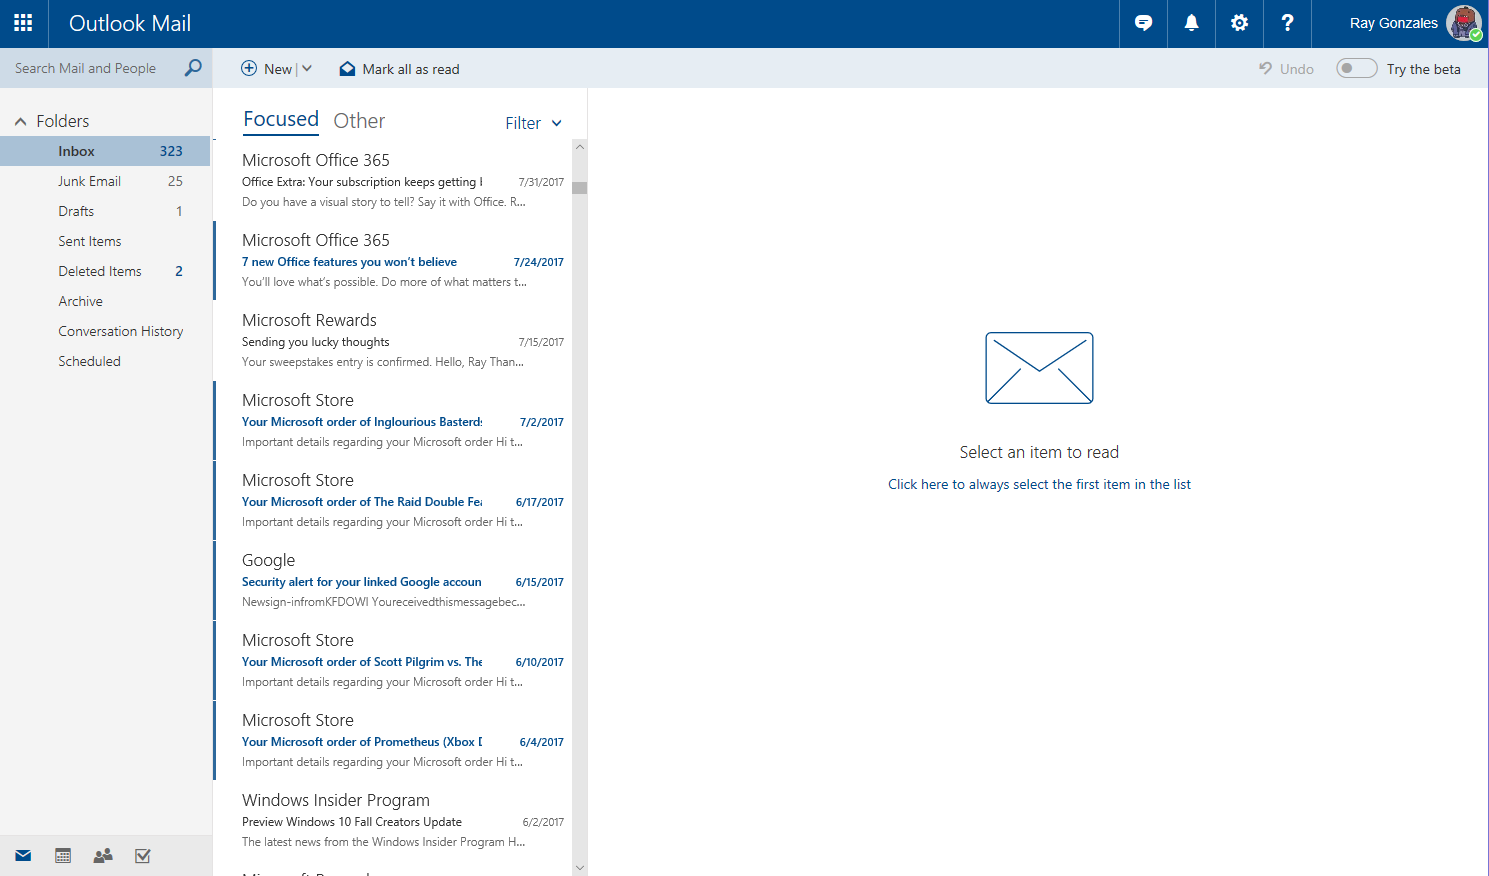Switch to the Focused tab

[281, 119]
